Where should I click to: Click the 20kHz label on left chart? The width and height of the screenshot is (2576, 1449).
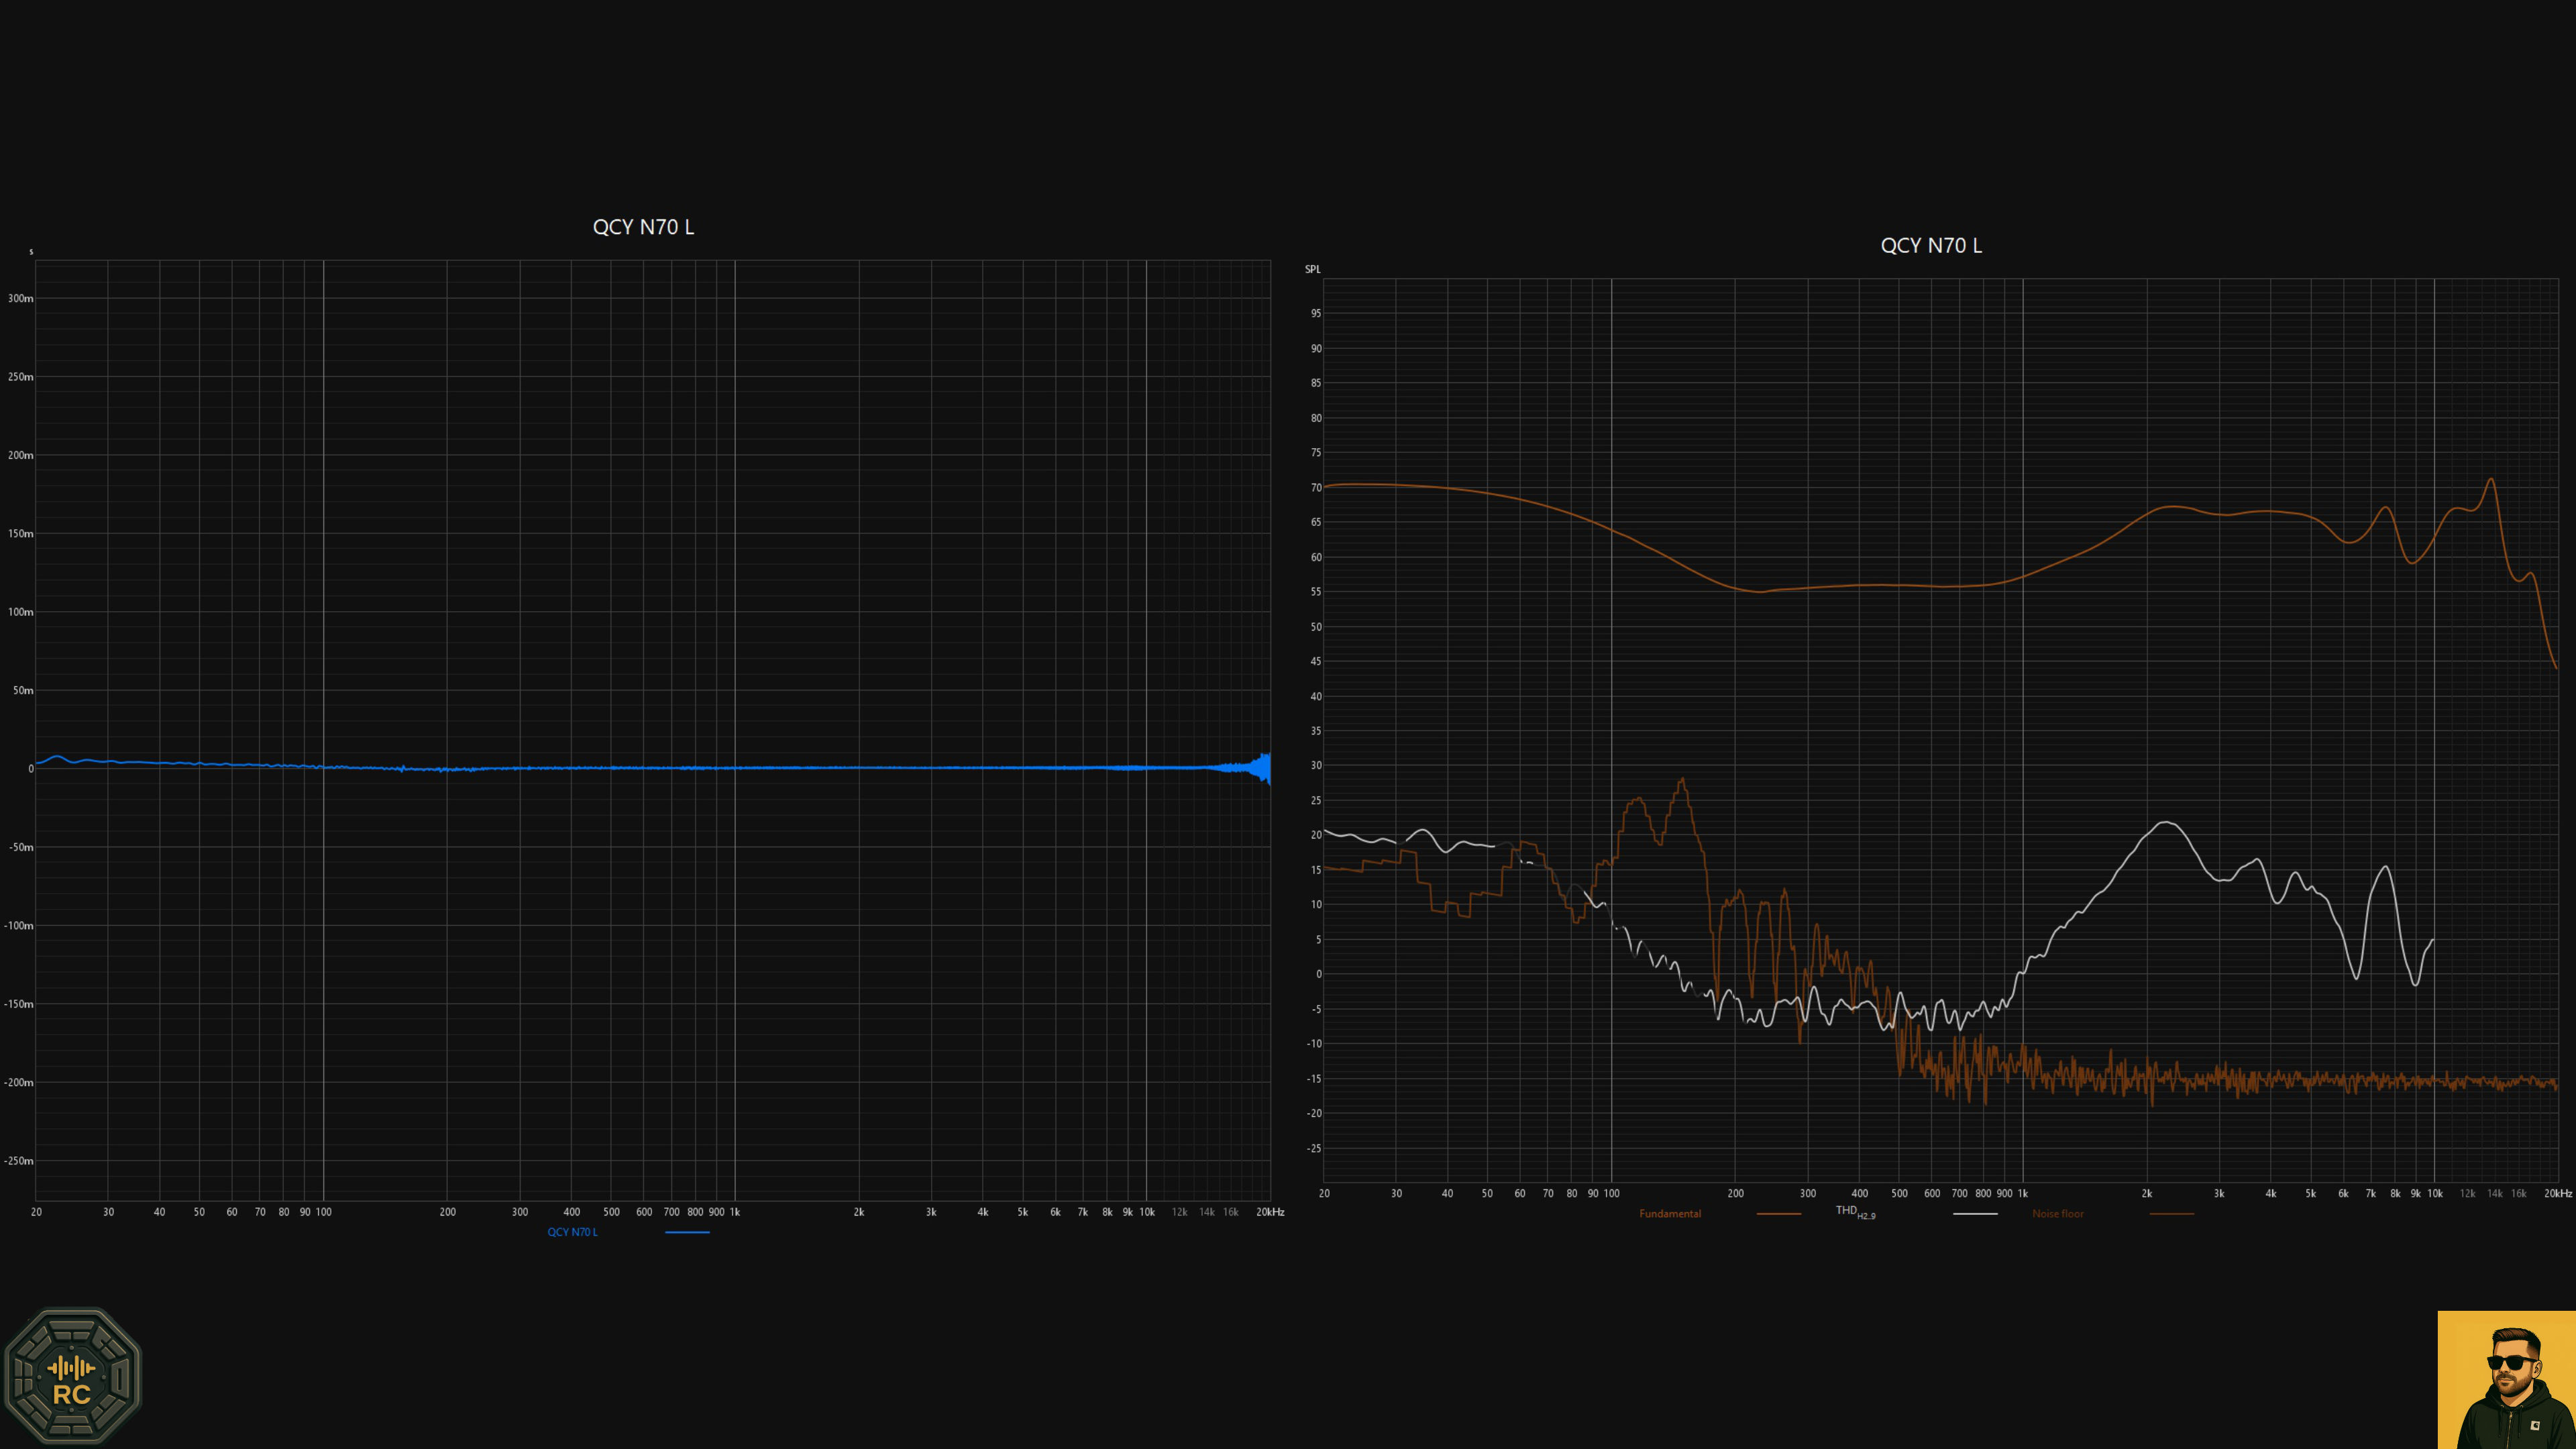(x=1270, y=1212)
